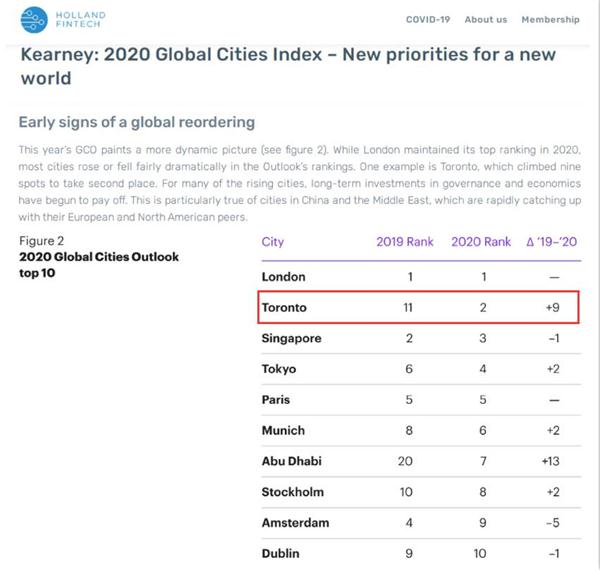Click the Amsterdam city name

(295, 522)
